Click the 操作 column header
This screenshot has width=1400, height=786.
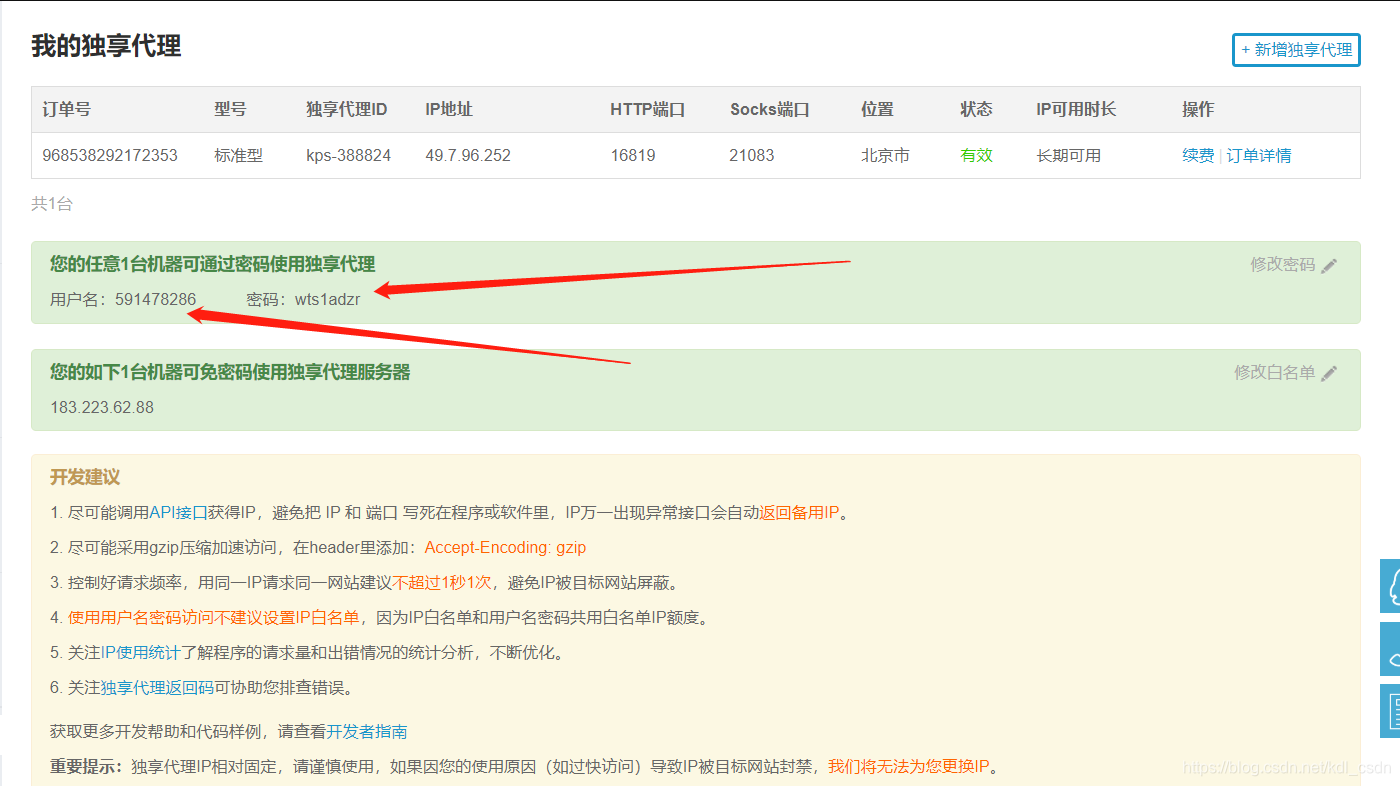(x=1198, y=110)
